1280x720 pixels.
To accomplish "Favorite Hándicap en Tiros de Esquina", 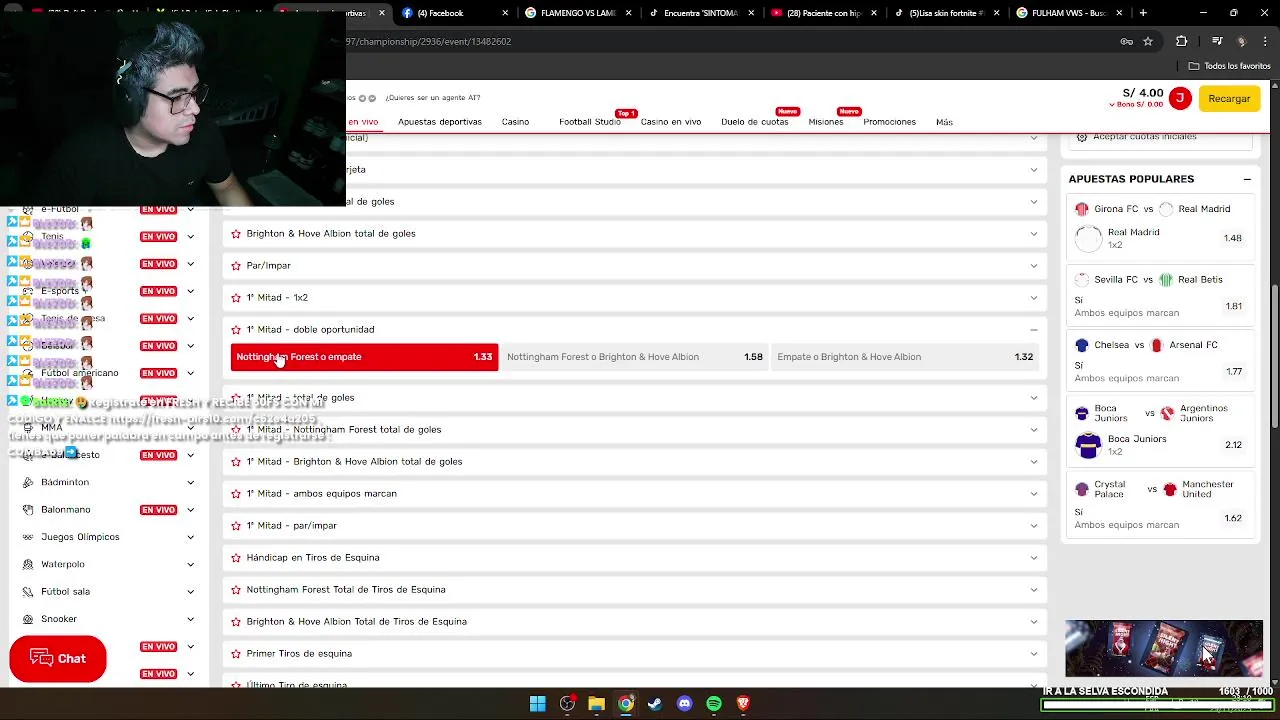I will pyautogui.click(x=236, y=558).
